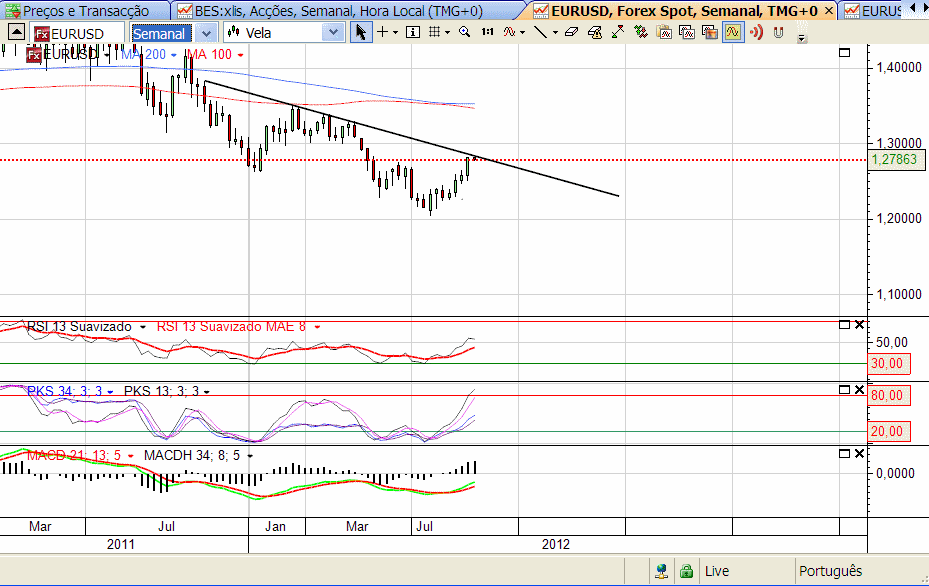Click the collapse up arrow button
The height and width of the screenshot is (586, 929).
point(16,32)
